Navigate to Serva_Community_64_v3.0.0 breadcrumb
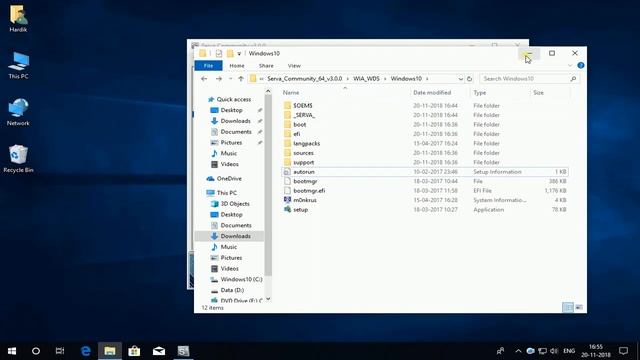Image resolution: width=640 pixels, height=360 pixels. click(x=304, y=79)
